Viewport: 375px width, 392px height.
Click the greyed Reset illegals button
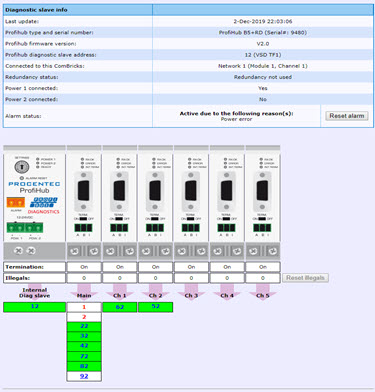(x=305, y=278)
